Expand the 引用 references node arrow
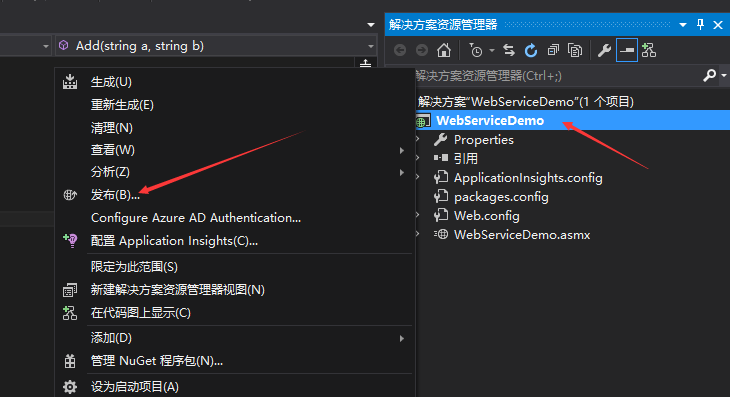 418,158
